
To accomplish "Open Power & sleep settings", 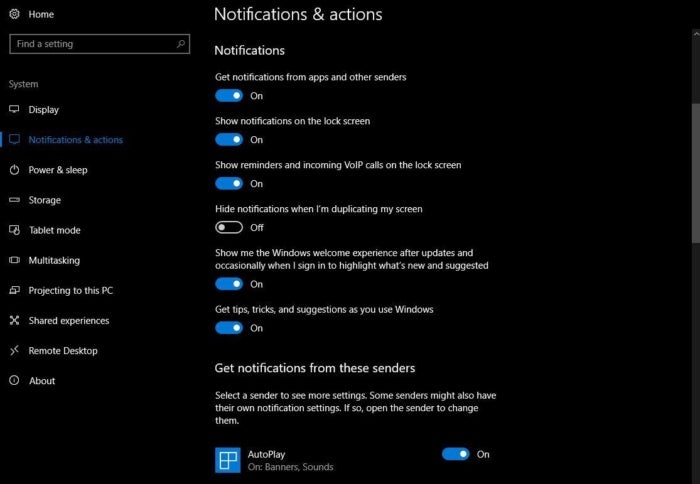I will [58, 170].
